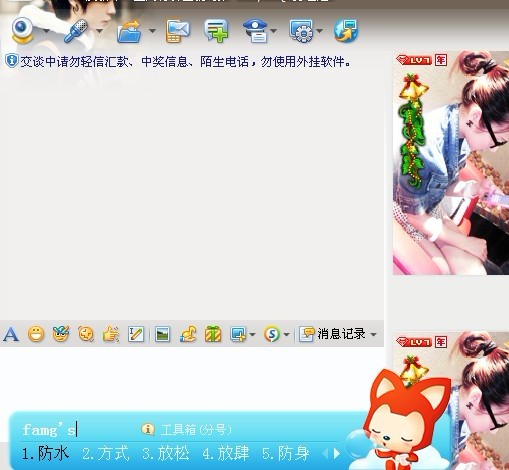Expand remote assistance app dropdown arrow
The width and height of the screenshot is (509, 470).
click(x=320, y=31)
